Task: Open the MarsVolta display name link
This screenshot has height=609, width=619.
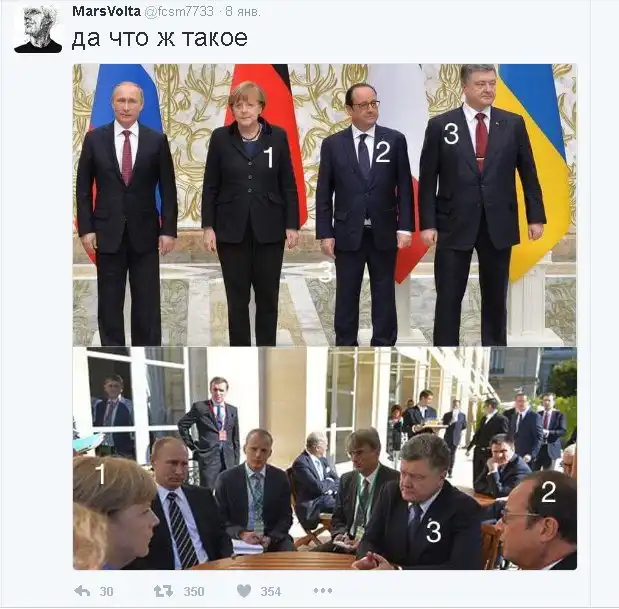Action: [x=106, y=11]
